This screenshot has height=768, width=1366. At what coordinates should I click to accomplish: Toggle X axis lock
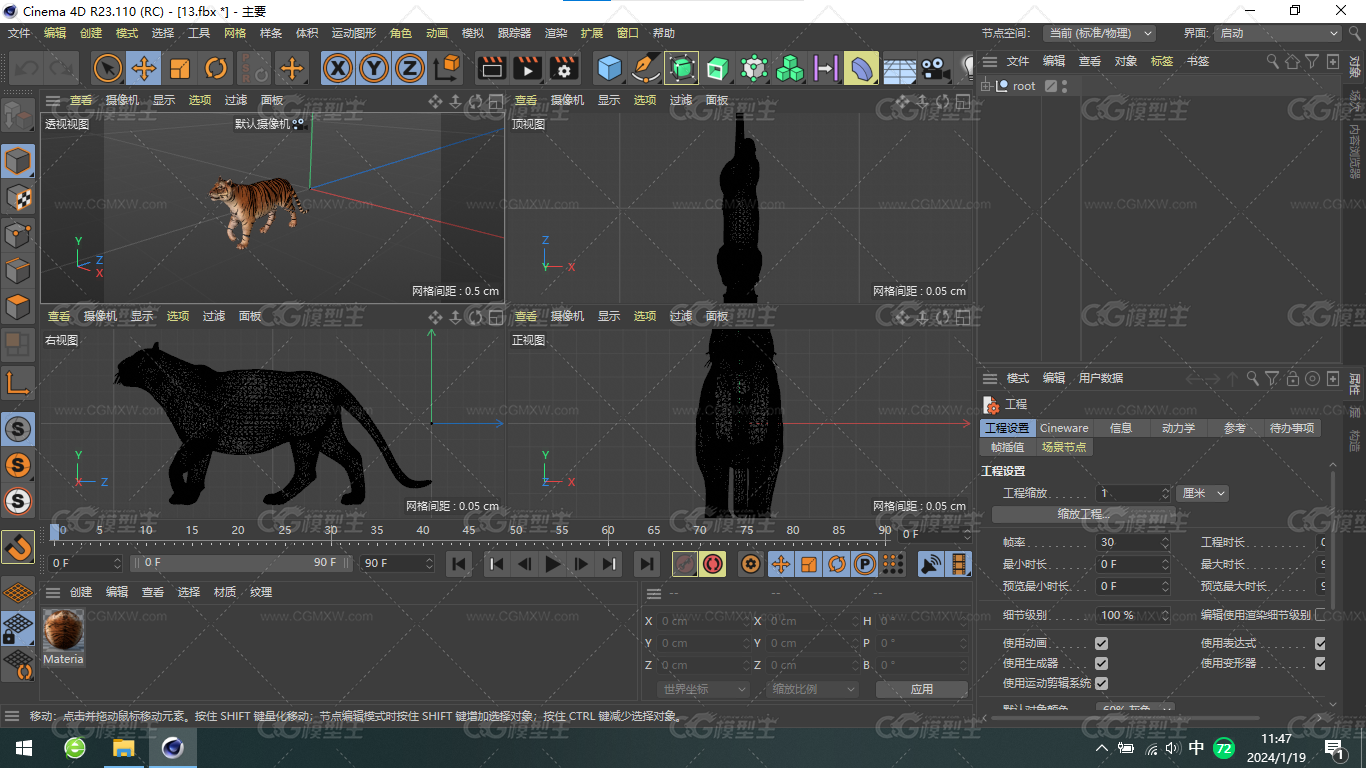pos(339,68)
